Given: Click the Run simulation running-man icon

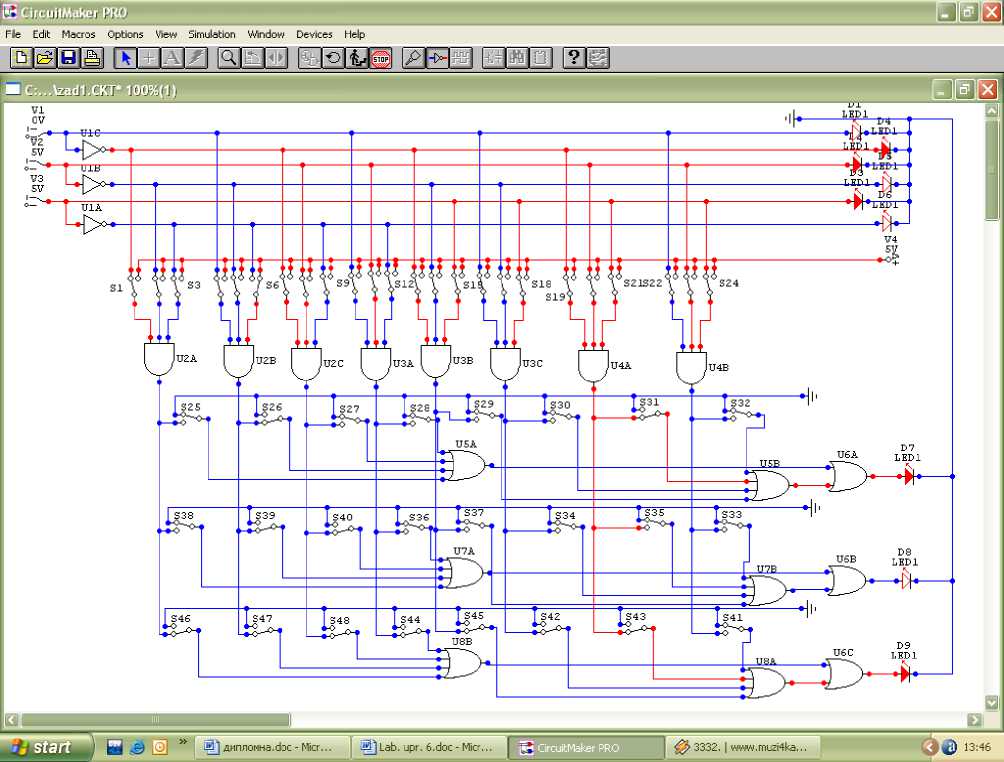Looking at the screenshot, I should pos(358,58).
